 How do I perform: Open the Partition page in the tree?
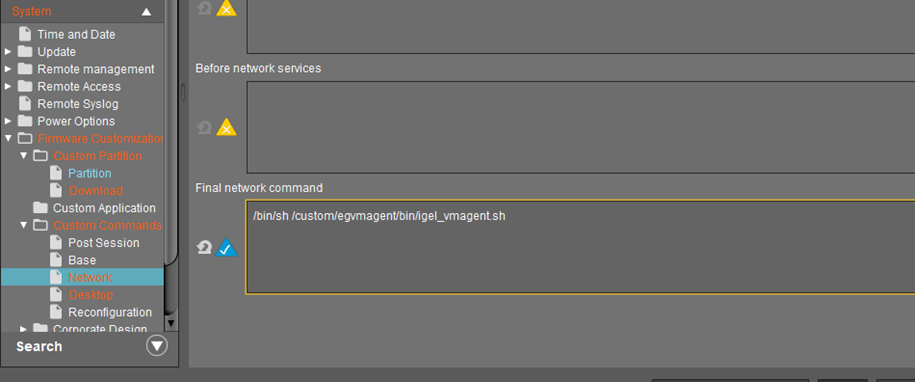[x=89, y=173]
